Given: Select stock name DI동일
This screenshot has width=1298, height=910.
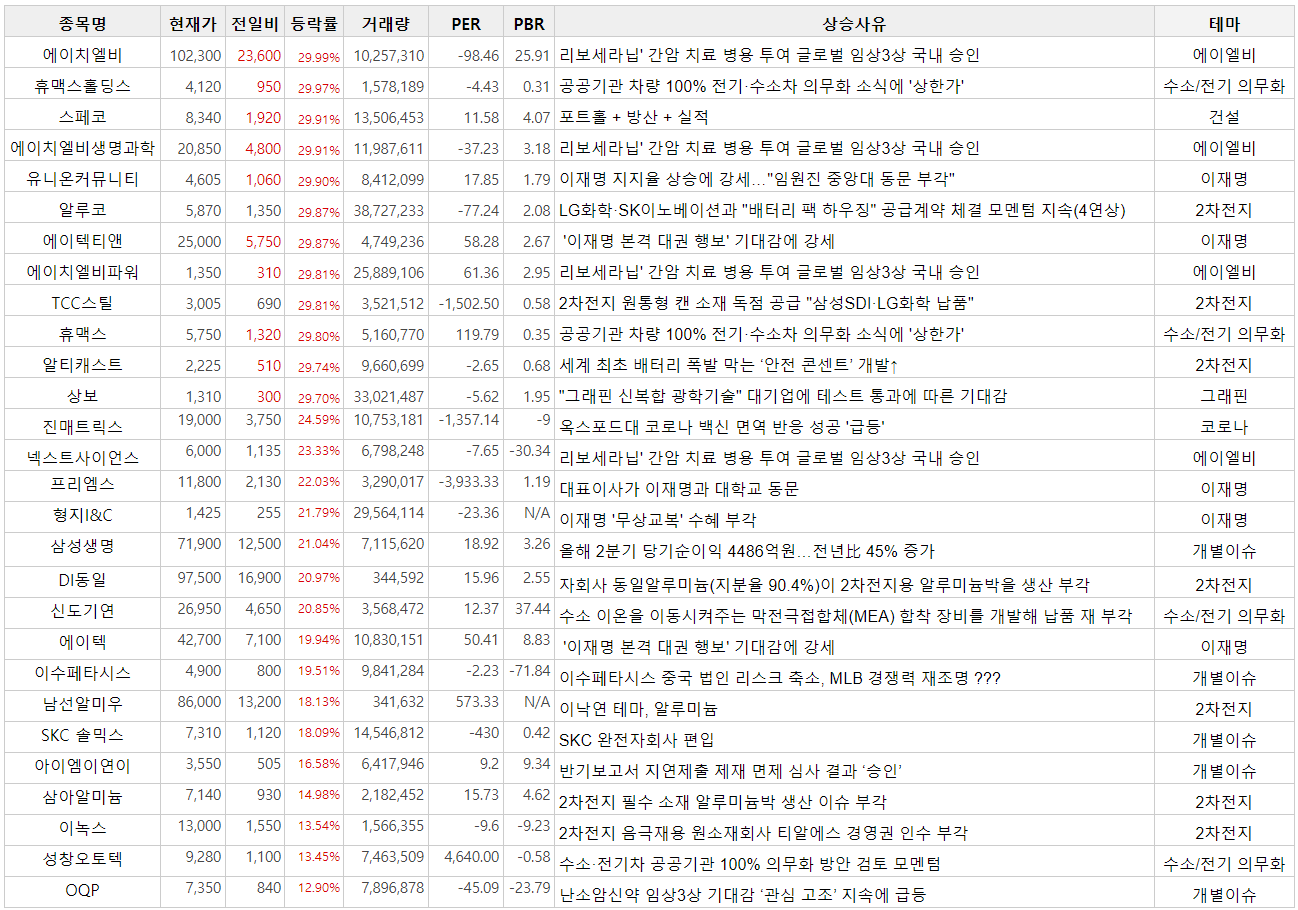Looking at the screenshot, I should 82,579.
